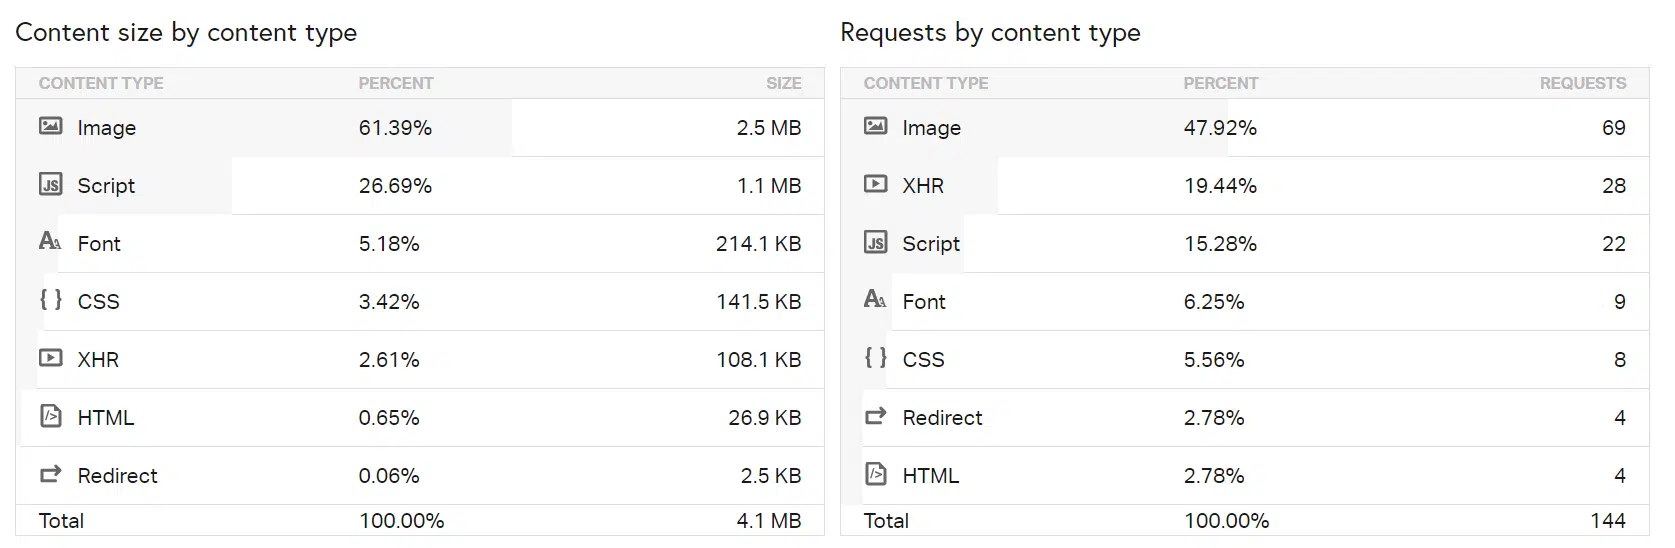Screen dimensions: 1675x548
Task: Click the Redirect arrow icon in requests table
Action: [x=875, y=416]
